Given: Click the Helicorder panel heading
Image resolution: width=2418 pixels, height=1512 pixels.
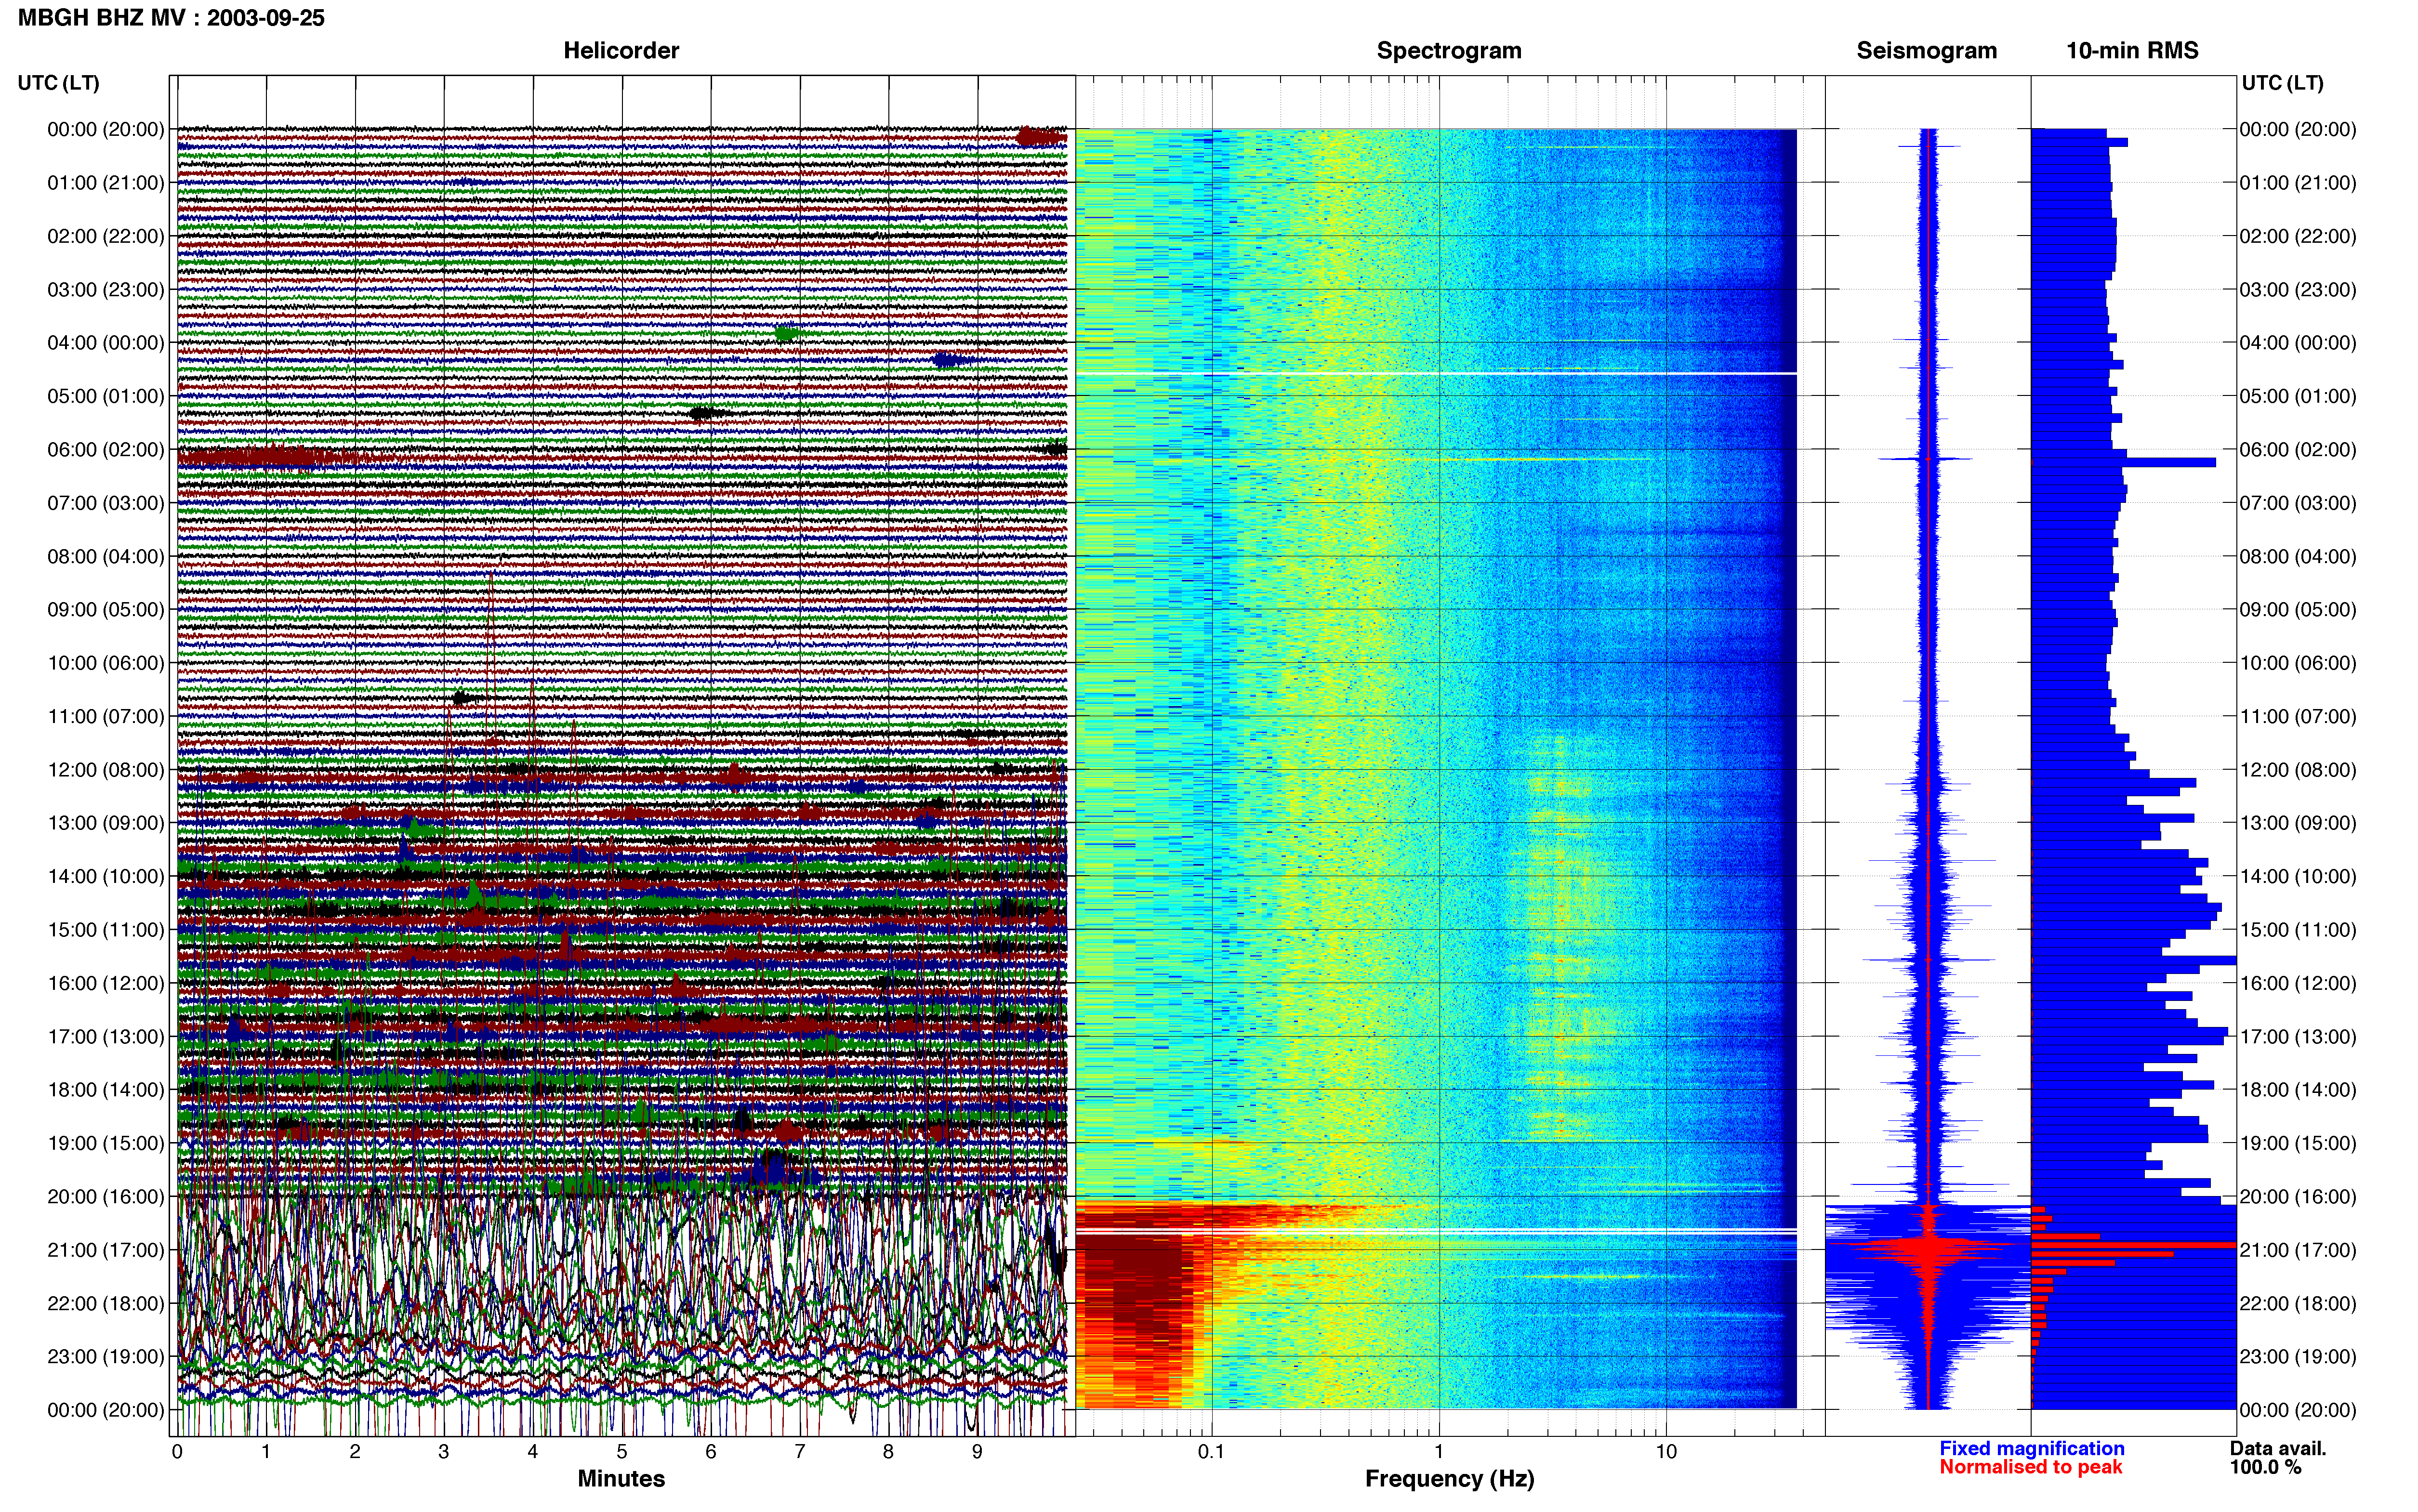Looking at the screenshot, I should tap(621, 51).
